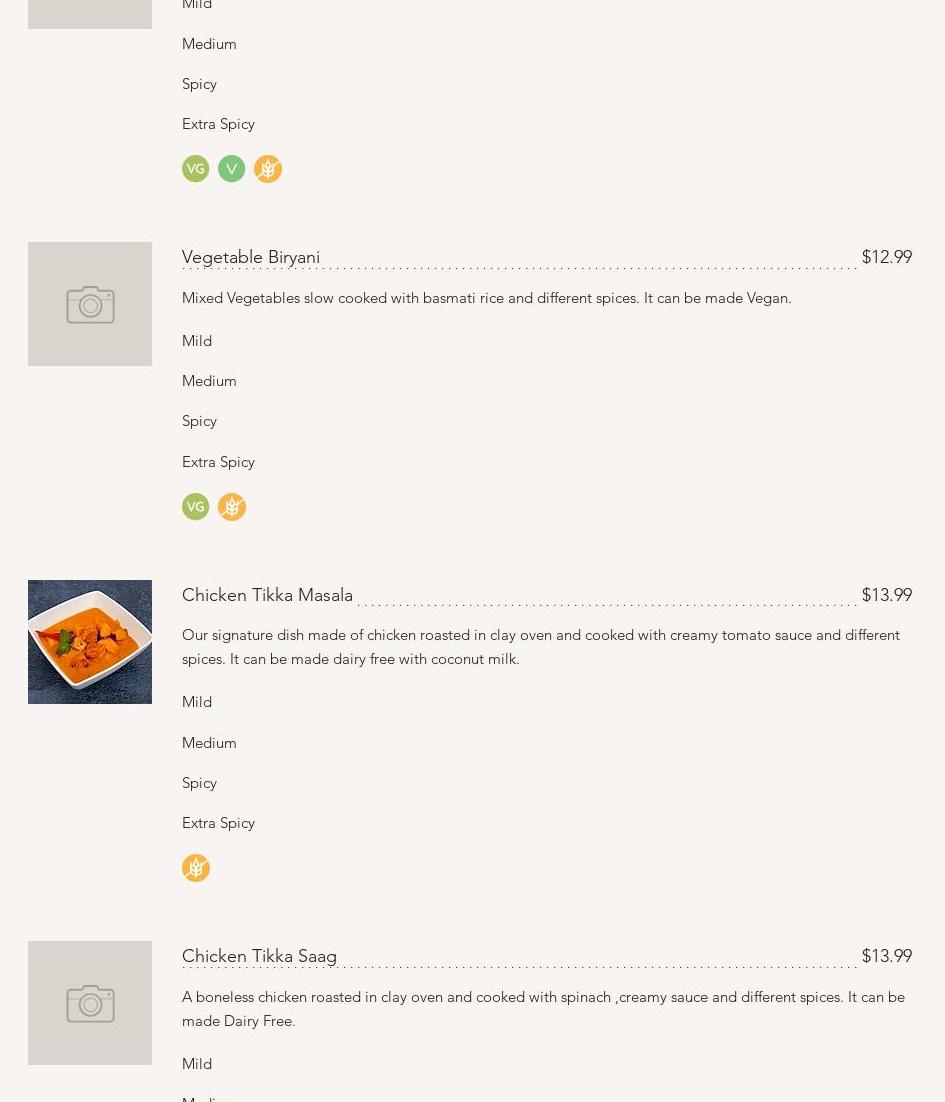Select Mild option for Chicken Tikka Saag
This screenshot has height=1102, width=945.
point(197,1064)
